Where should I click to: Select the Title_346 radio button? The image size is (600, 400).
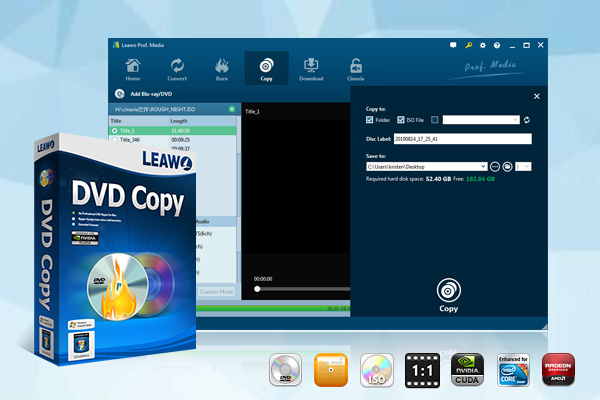point(114,140)
